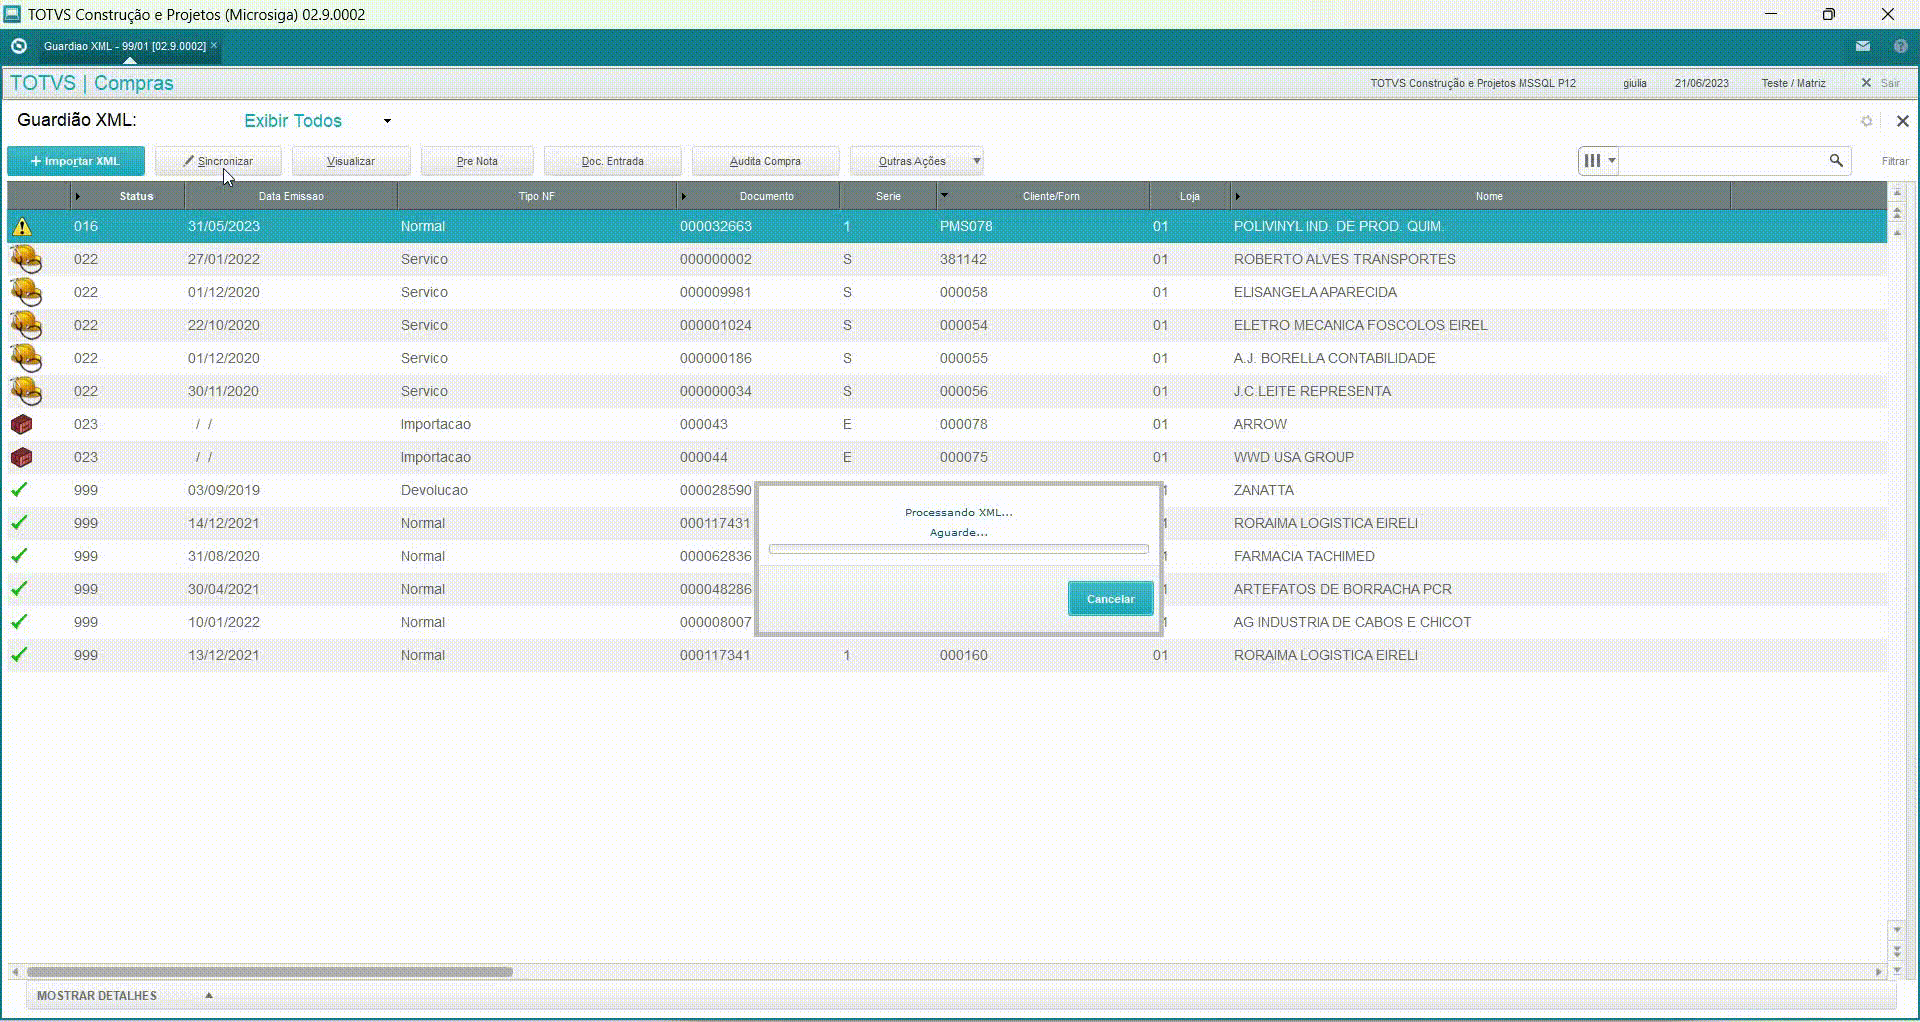Click the Importar XML button
The height and width of the screenshot is (1022, 1920).
[x=76, y=161]
